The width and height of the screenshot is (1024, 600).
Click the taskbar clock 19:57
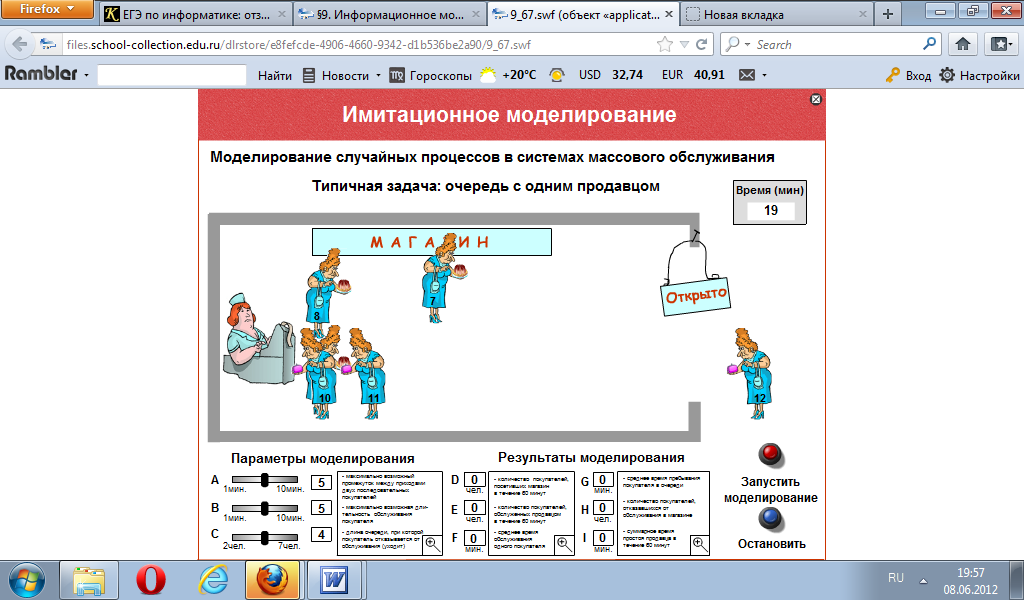pos(970,573)
